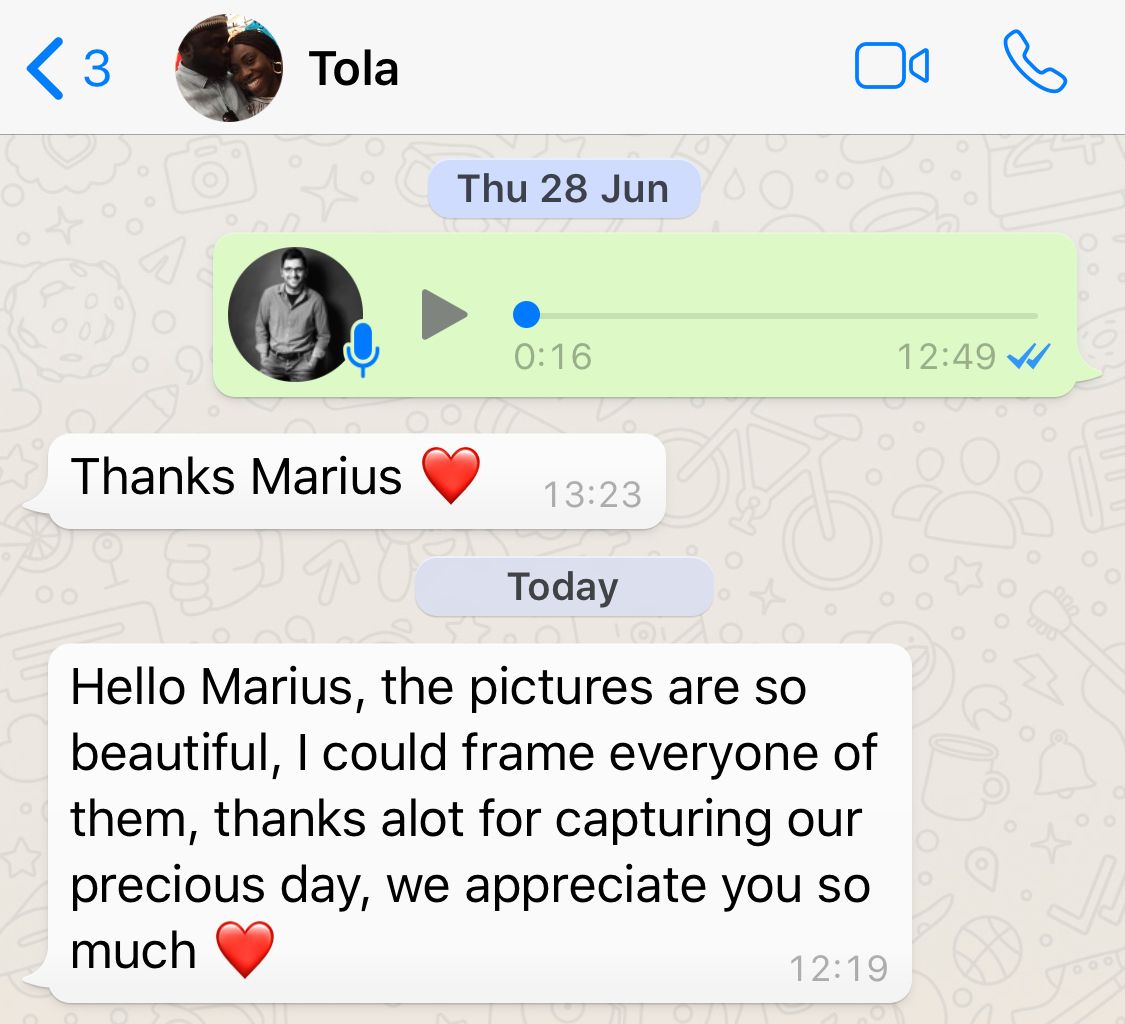Click the 13:23 message timestamp
Viewport: 1125px width, 1024px height.
click(592, 494)
